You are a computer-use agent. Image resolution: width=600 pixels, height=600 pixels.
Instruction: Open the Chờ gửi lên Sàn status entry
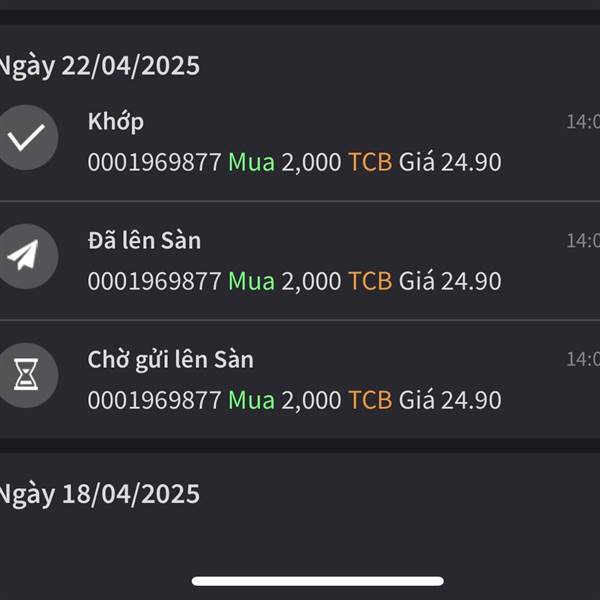point(300,379)
